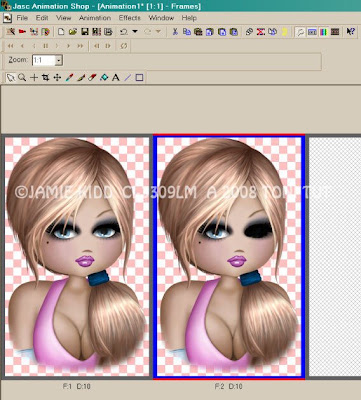Open the Zoom ratio dropdown arrow

click(59, 60)
